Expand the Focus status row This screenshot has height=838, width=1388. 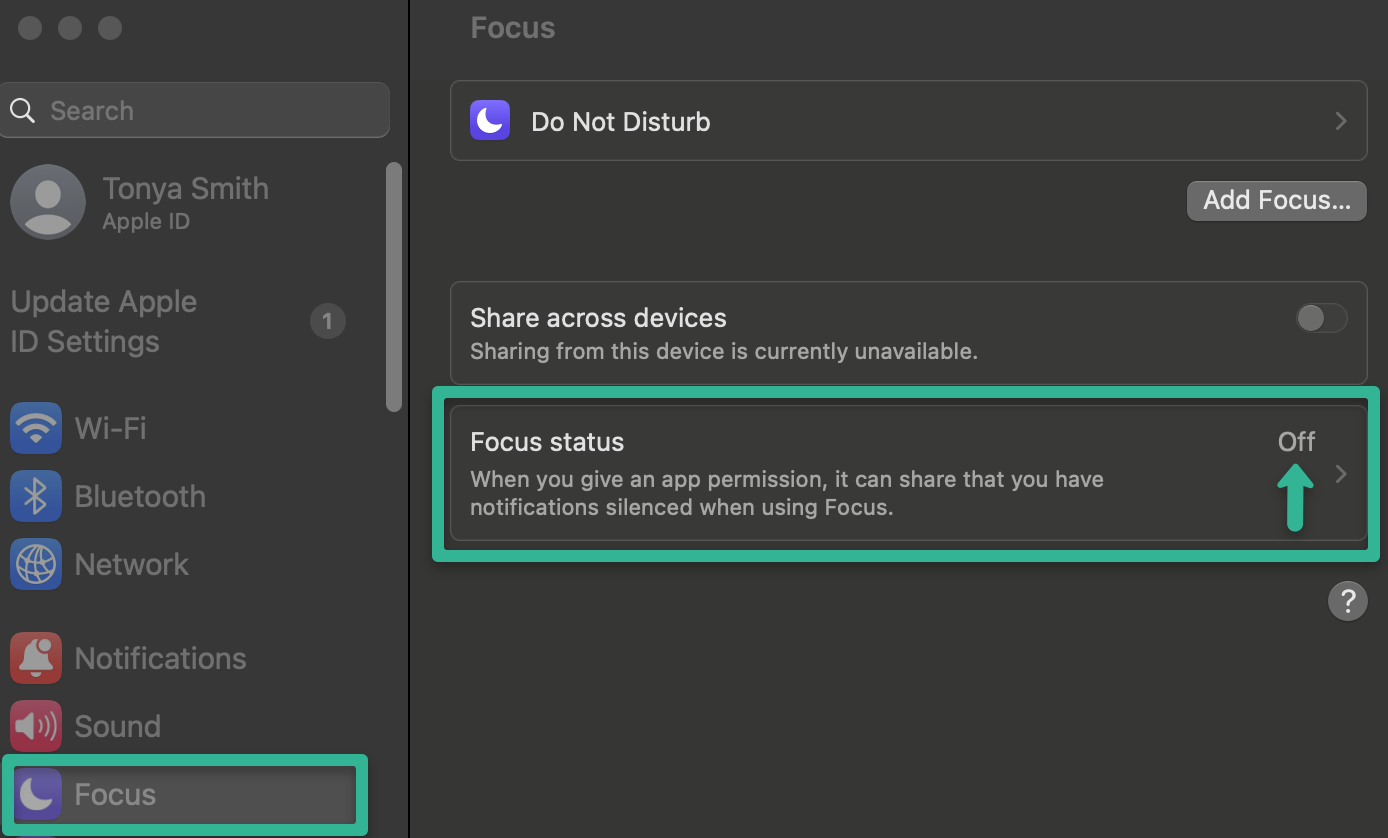(x=900, y=474)
